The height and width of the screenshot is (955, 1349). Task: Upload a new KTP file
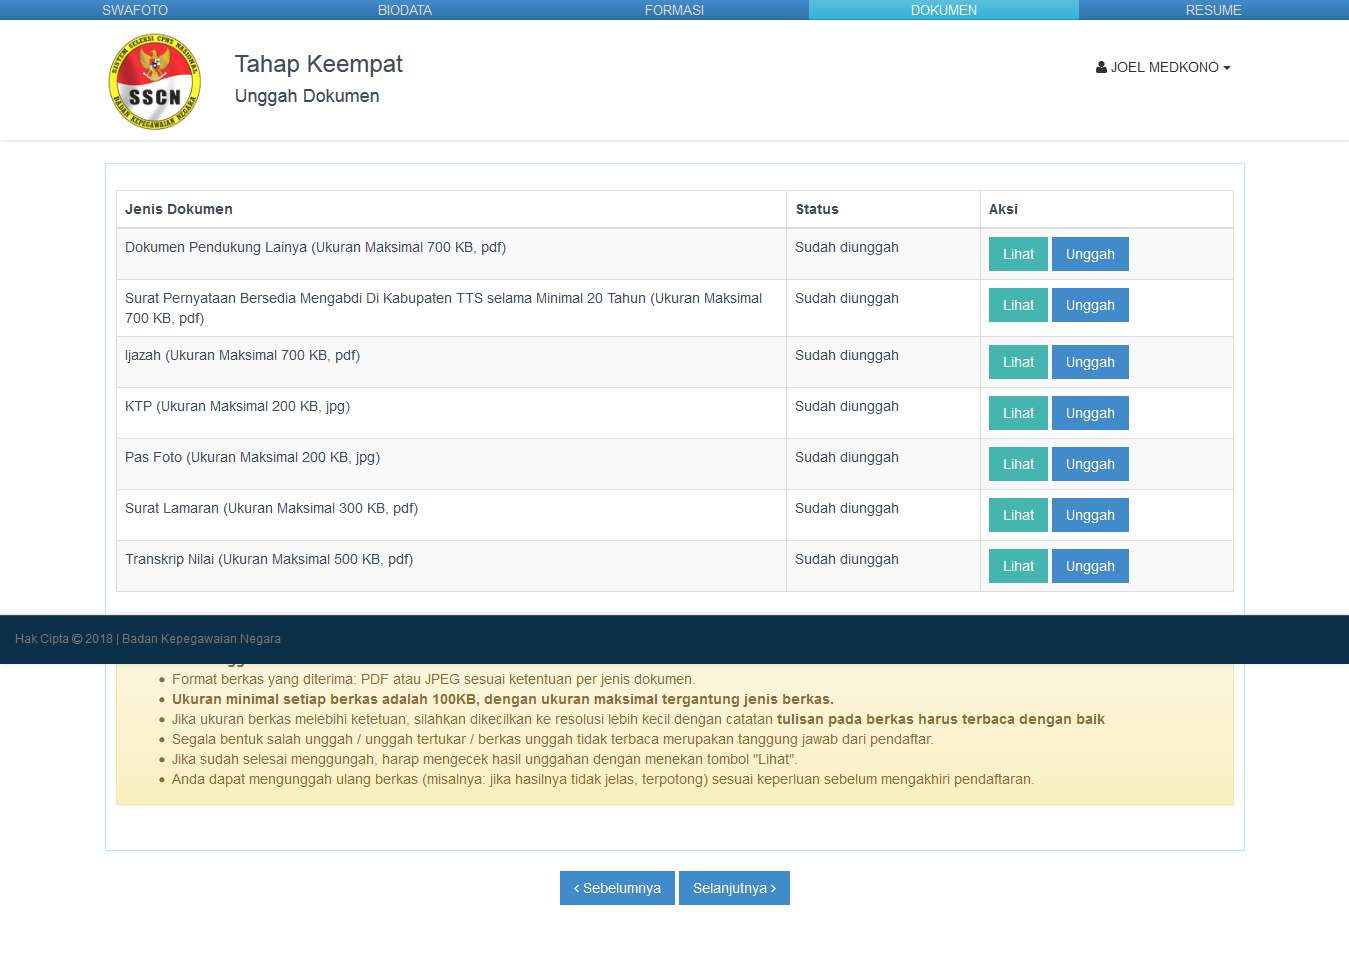tap(1089, 413)
